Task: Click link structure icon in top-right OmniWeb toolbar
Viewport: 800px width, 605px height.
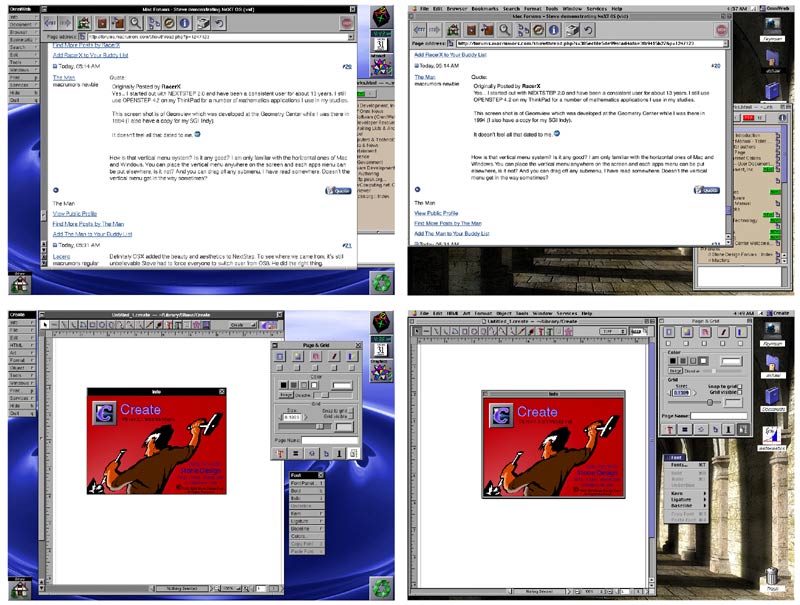Action: (x=523, y=30)
